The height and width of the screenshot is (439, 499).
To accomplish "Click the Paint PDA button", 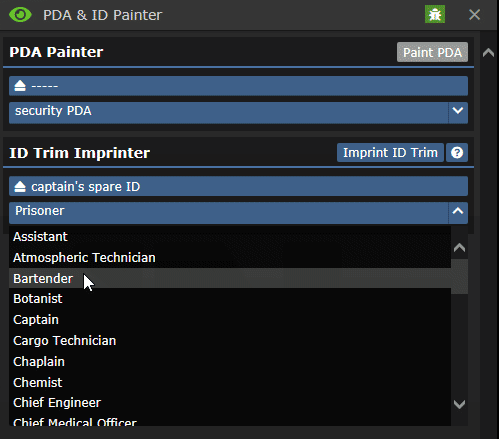I will (x=432, y=52).
